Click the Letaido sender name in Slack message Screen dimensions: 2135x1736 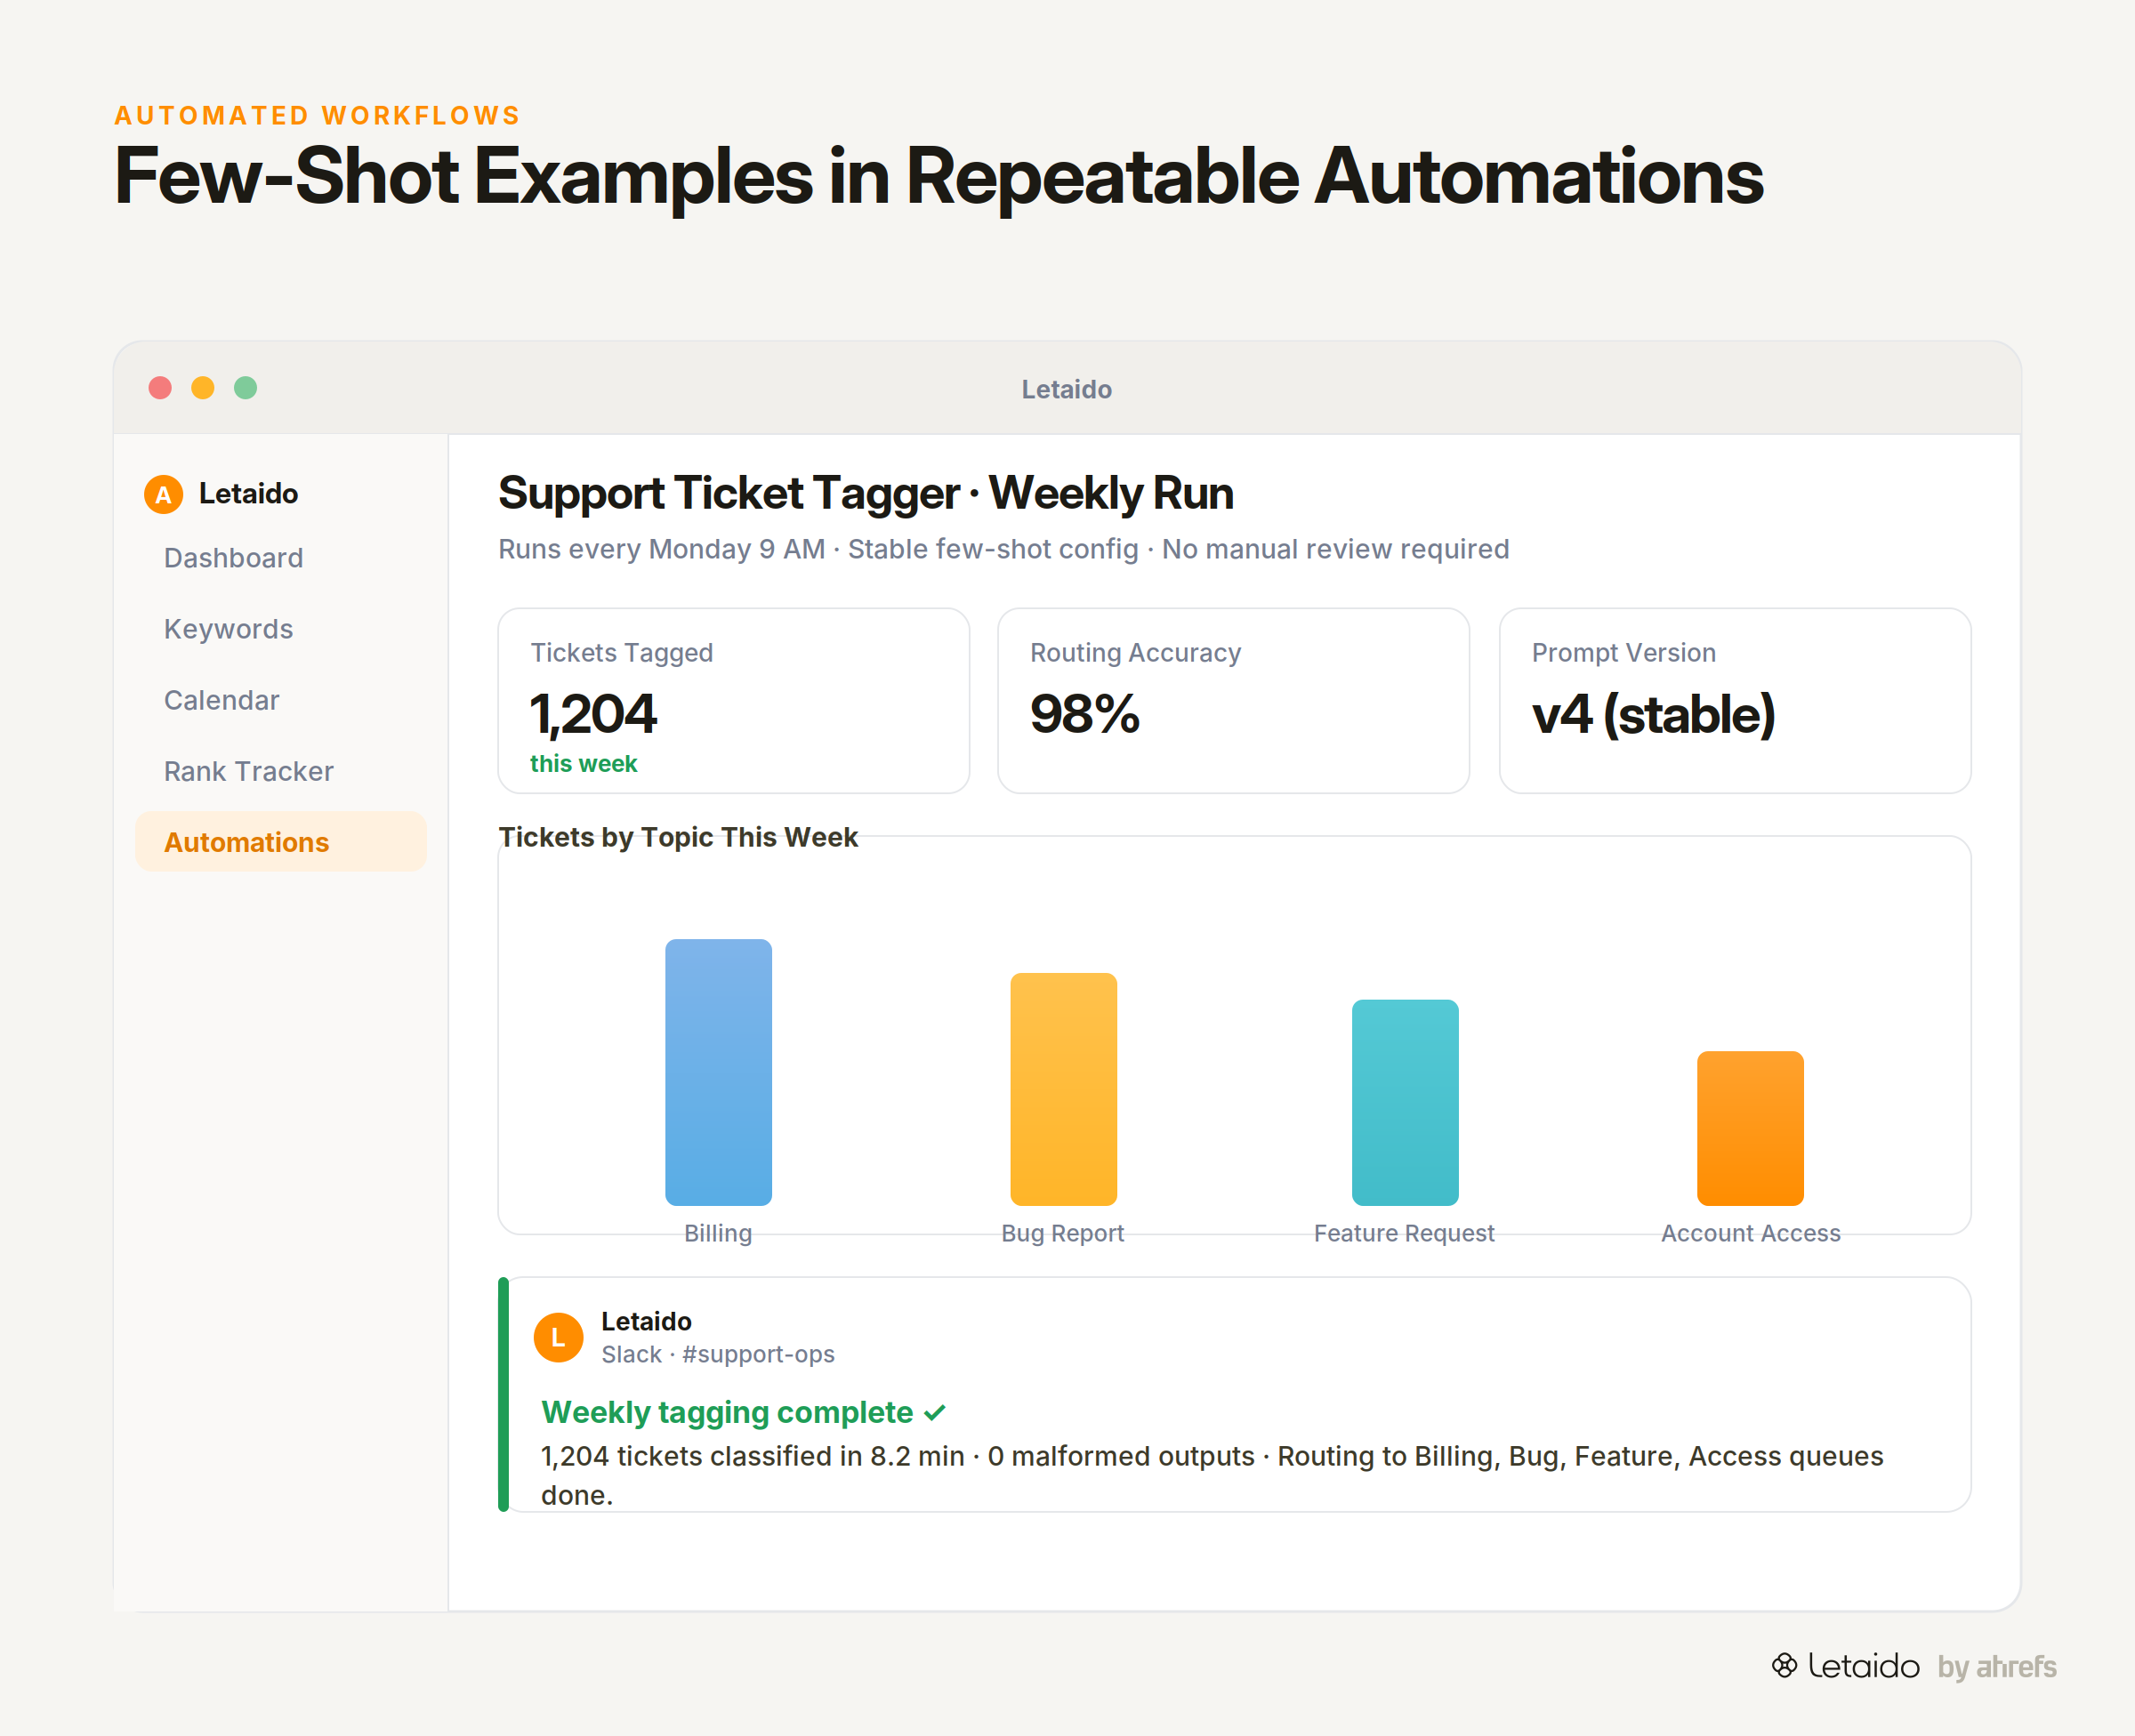click(x=646, y=1322)
